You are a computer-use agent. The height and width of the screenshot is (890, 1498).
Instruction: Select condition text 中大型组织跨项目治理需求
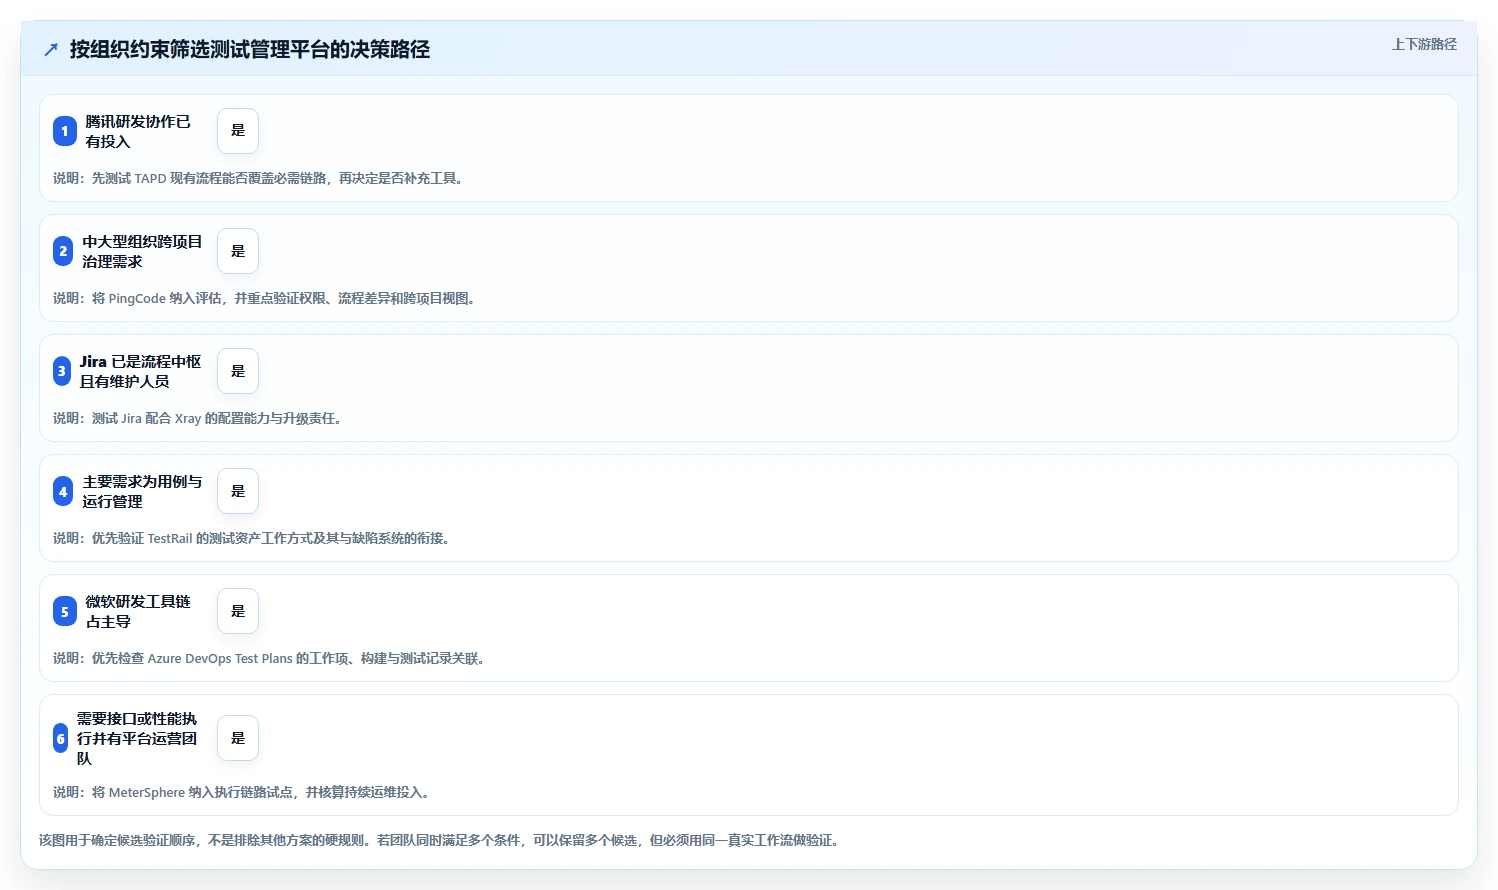tap(142, 251)
